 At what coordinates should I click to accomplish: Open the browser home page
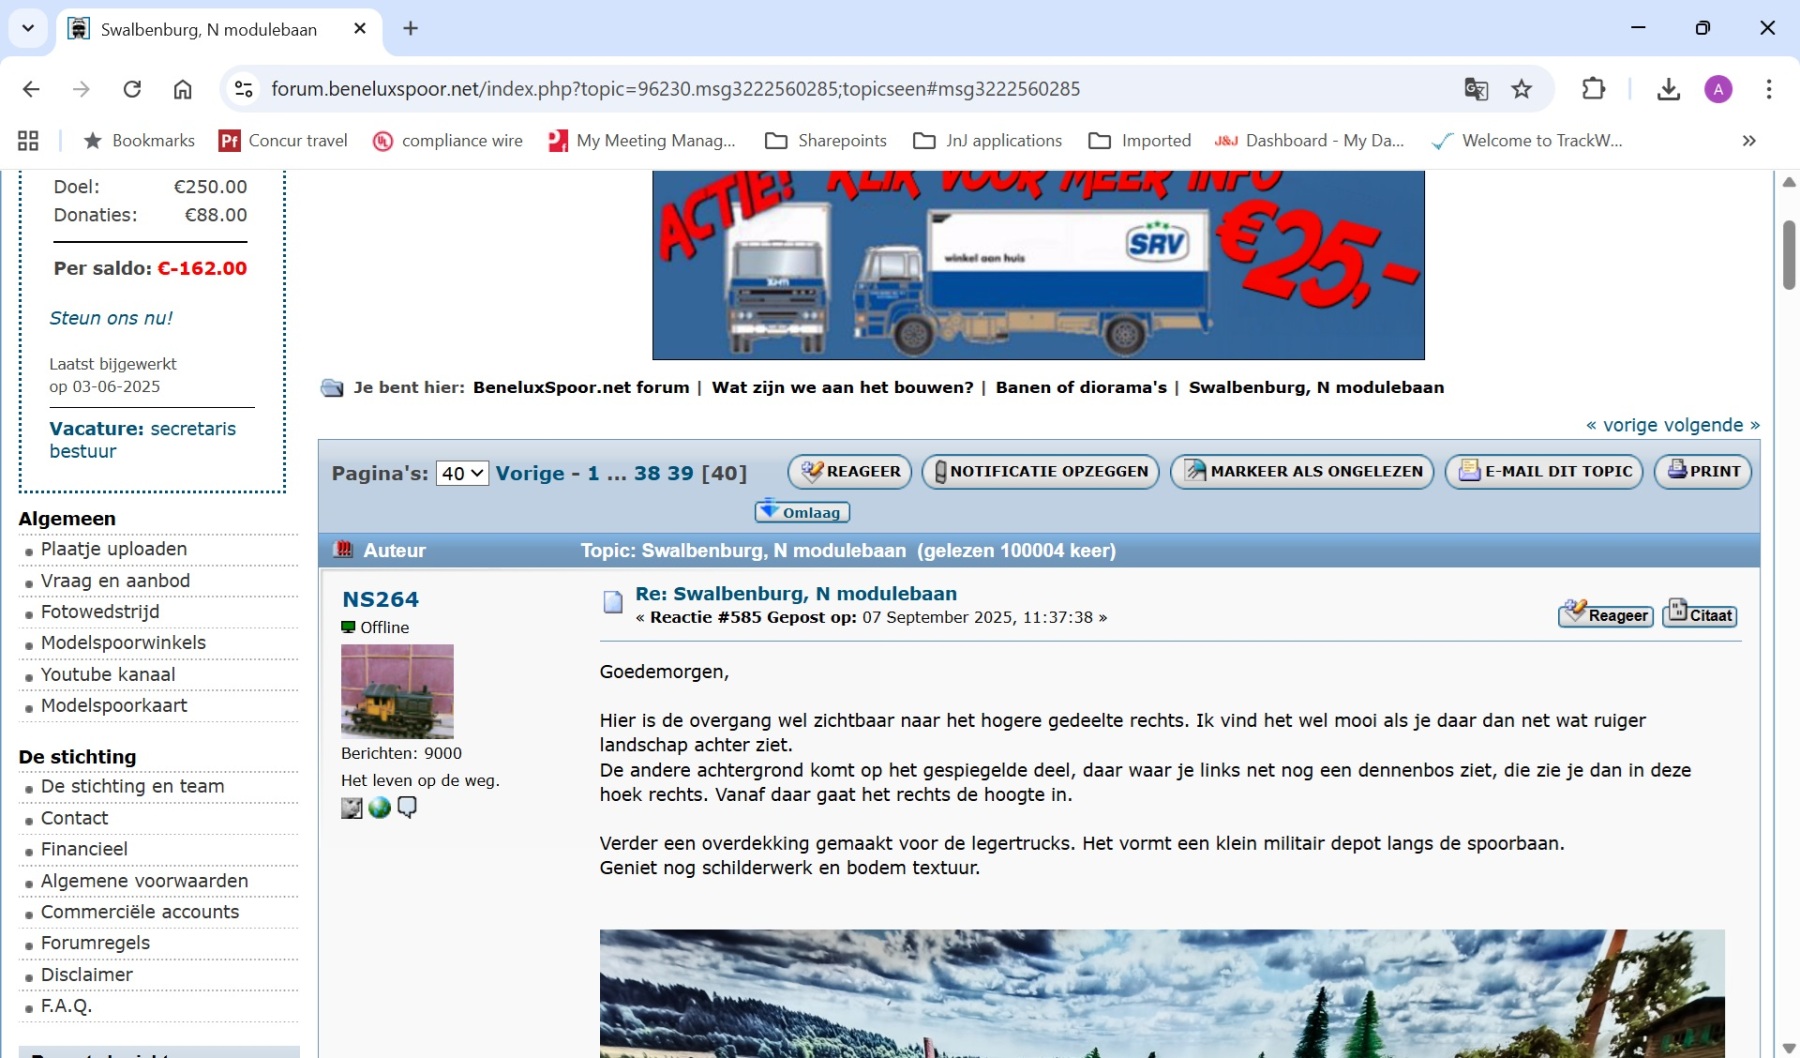pos(182,89)
